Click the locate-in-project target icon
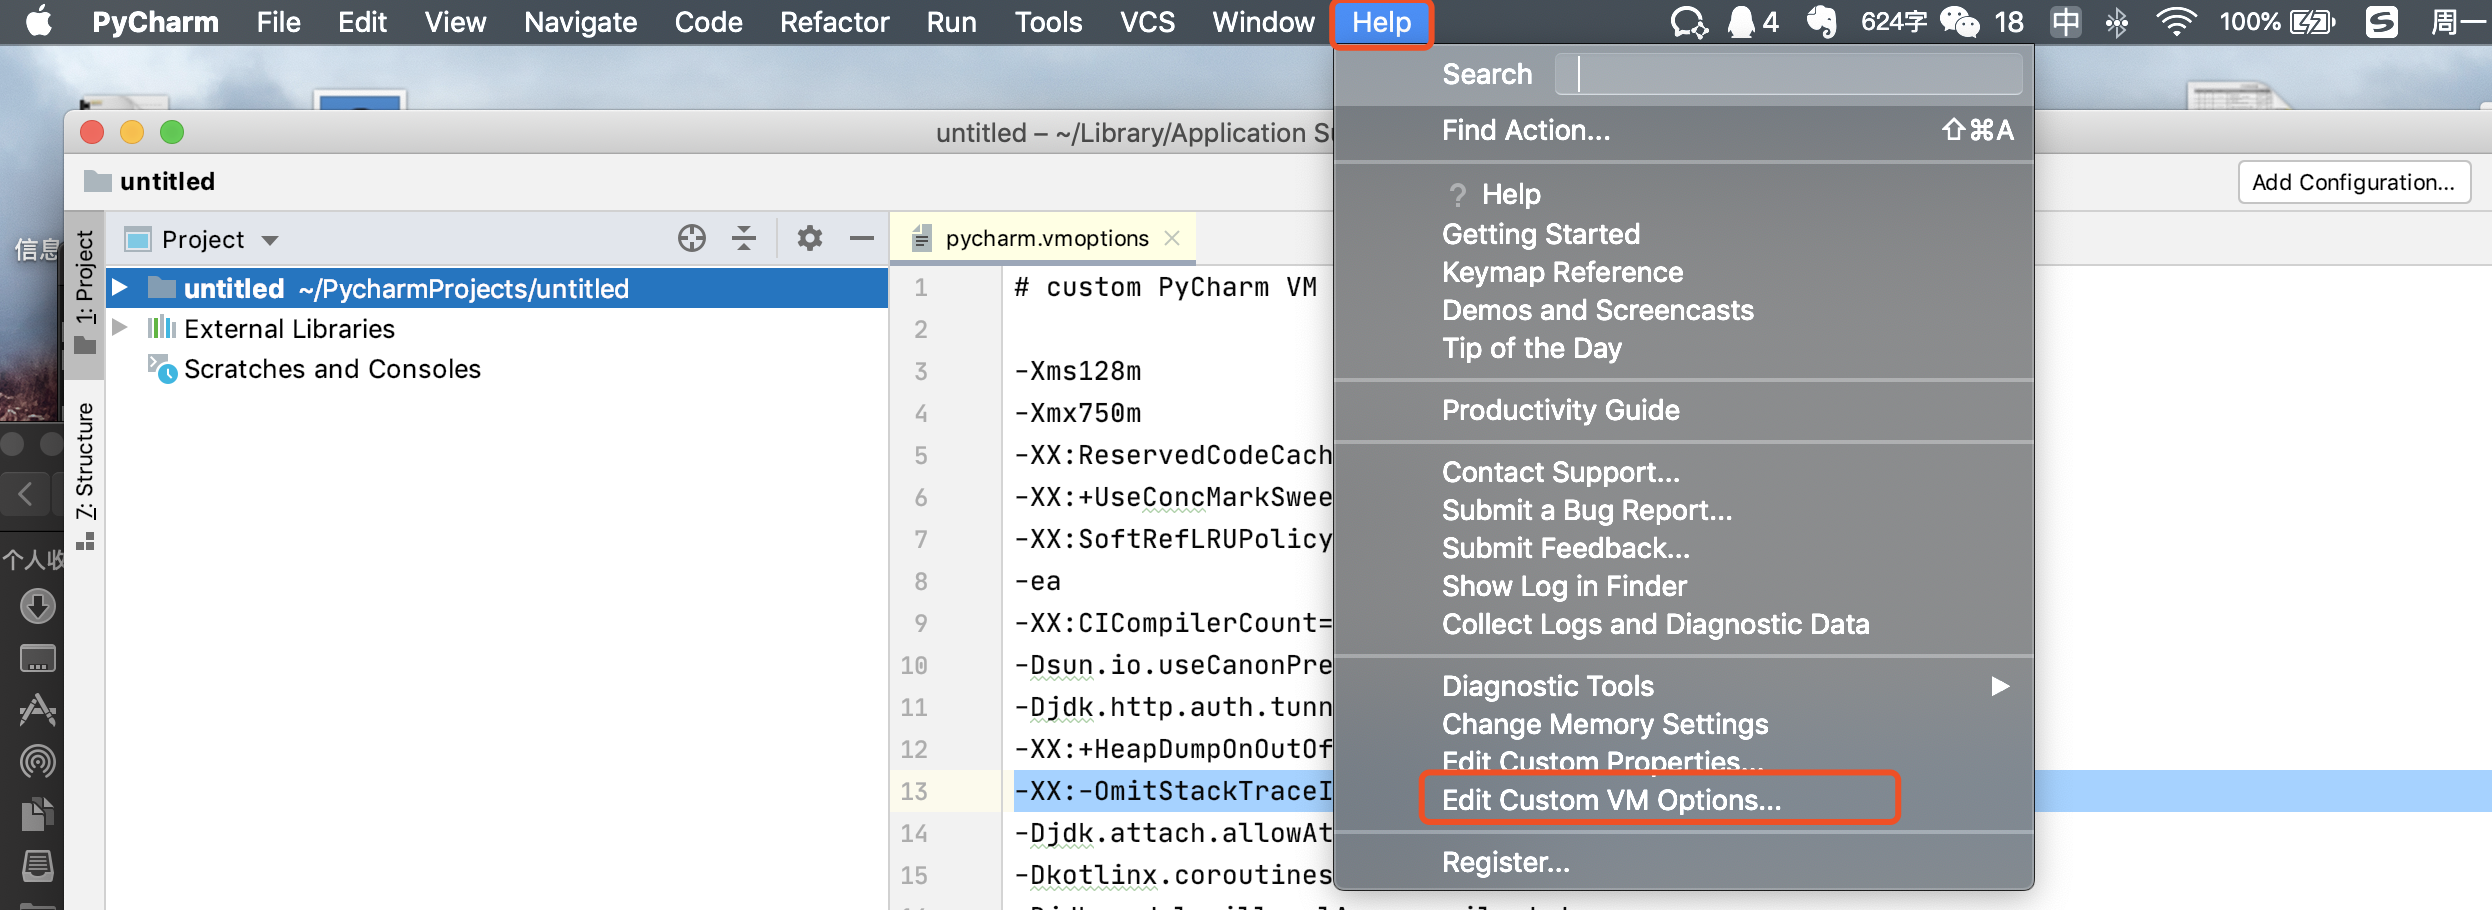 691,239
